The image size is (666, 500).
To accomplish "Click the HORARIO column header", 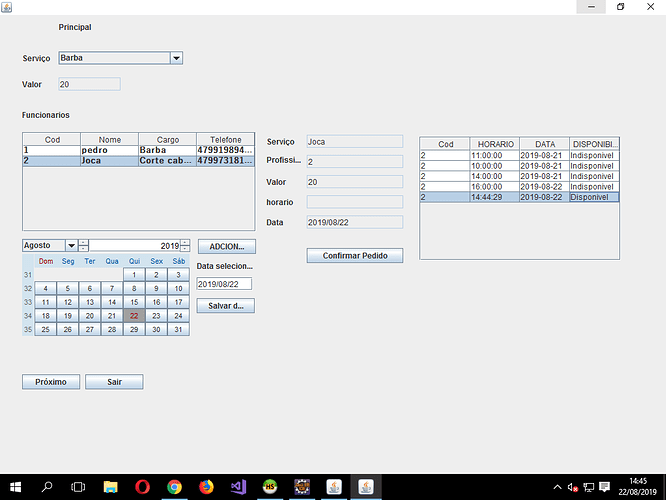I will pyautogui.click(x=495, y=144).
